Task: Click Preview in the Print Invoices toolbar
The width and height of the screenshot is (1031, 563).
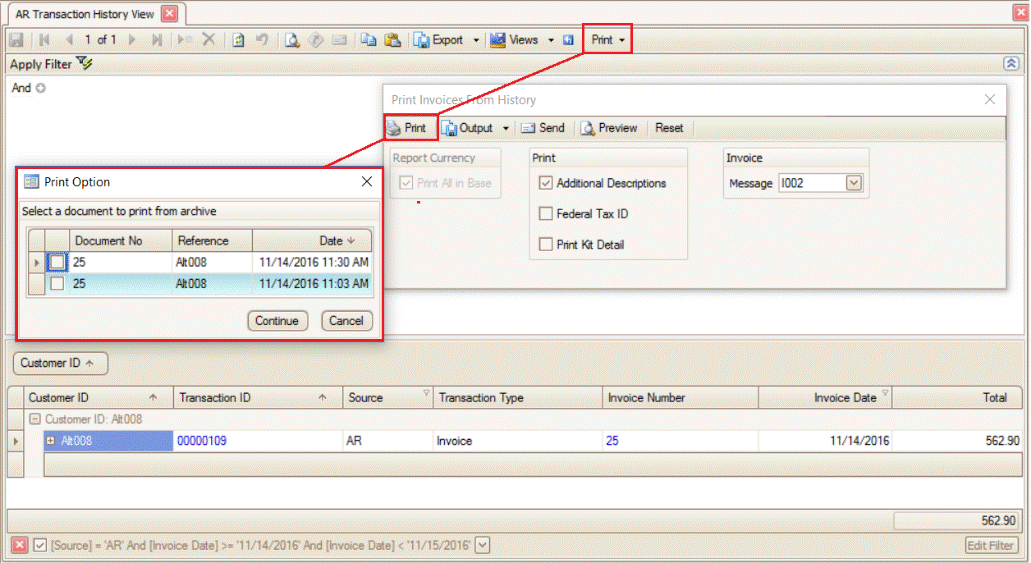Action: [x=609, y=128]
